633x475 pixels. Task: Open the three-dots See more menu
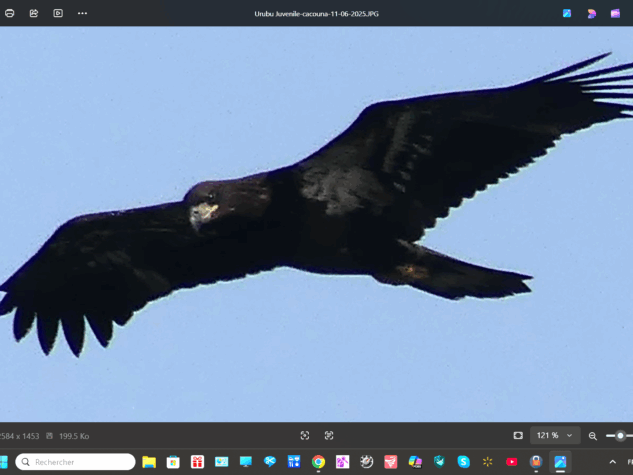point(82,13)
